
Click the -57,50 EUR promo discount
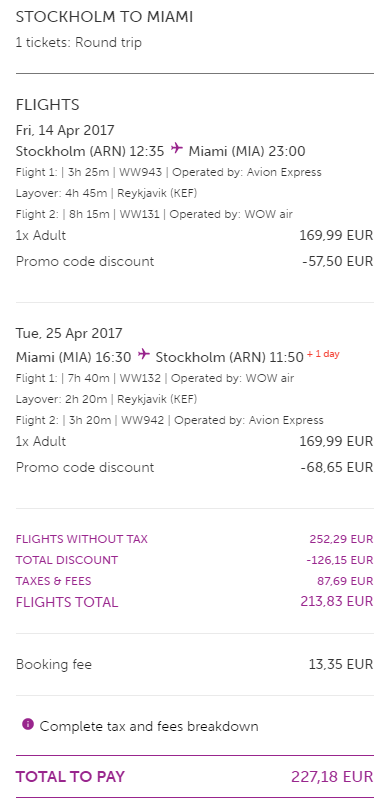tap(337, 261)
